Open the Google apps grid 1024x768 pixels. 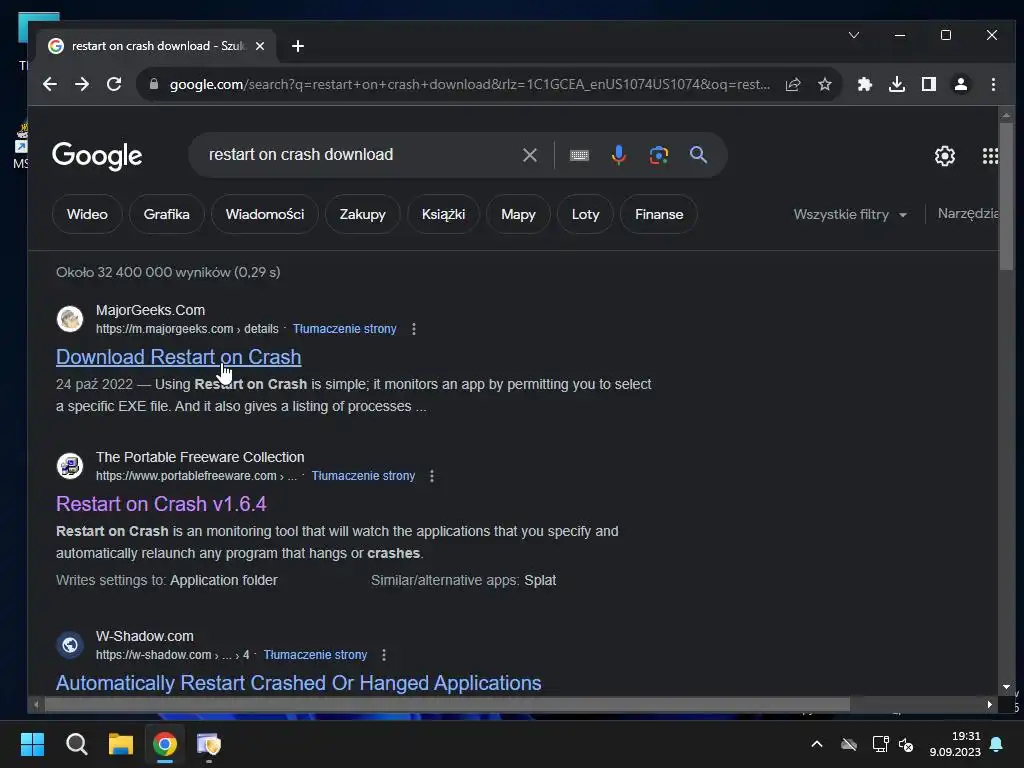[990, 155]
